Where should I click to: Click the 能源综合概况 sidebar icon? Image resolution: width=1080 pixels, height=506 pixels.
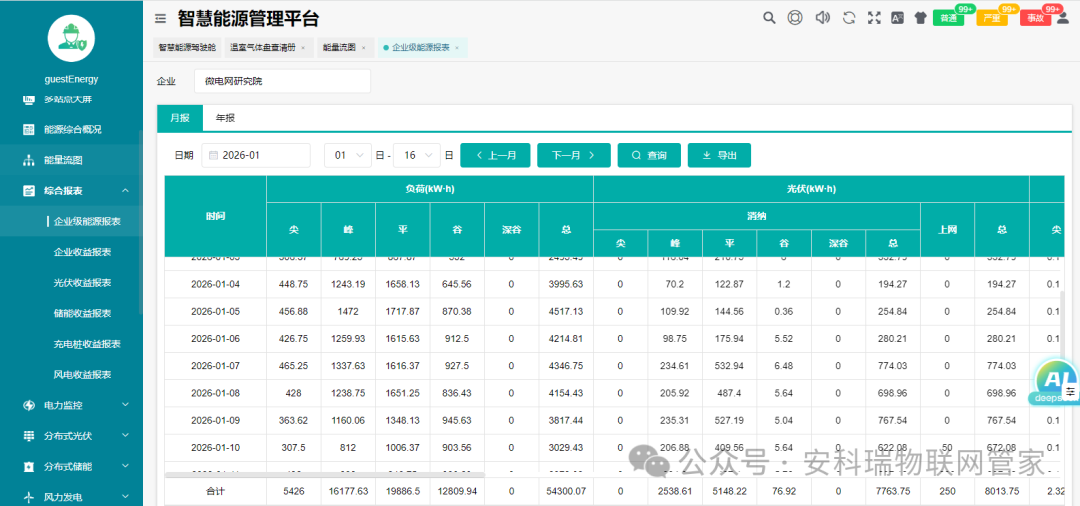click(28, 129)
